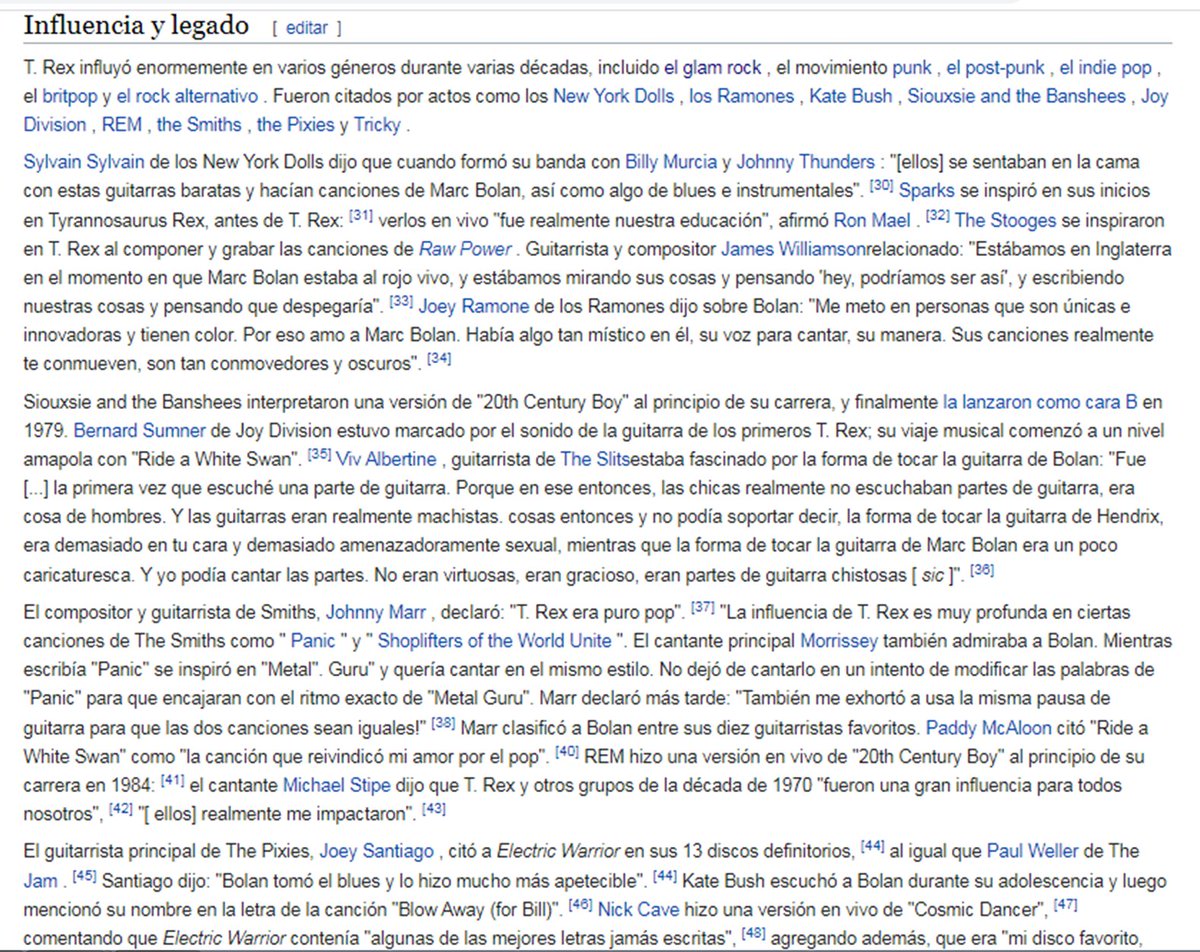The height and width of the screenshot is (952, 1200).
Task: Open 'the Pixies' link
Action: (296, 125)
